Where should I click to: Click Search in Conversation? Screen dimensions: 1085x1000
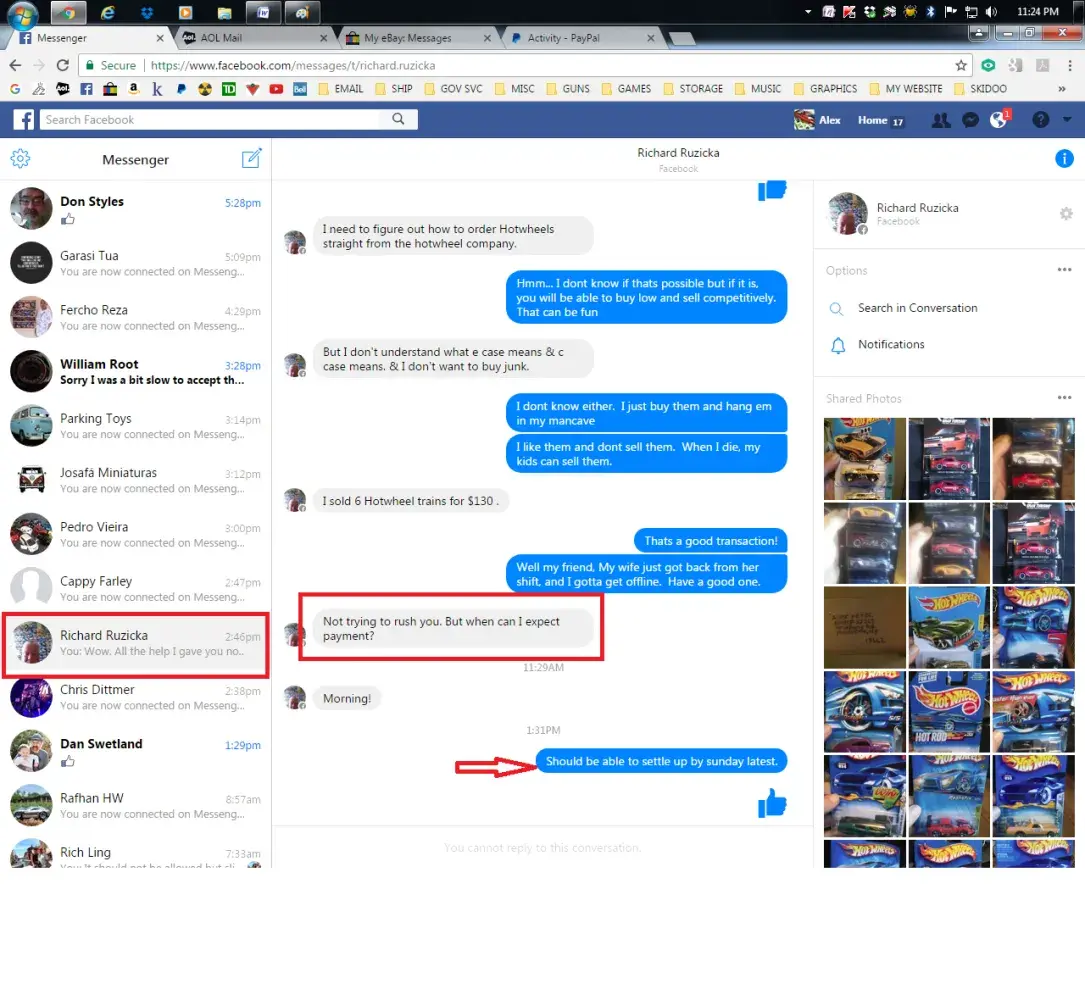pos(917,308)
